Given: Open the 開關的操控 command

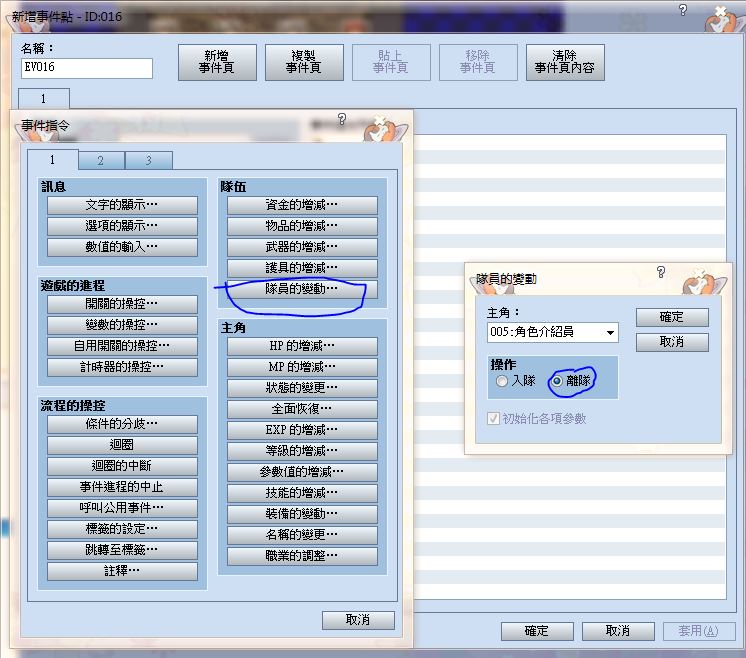Looking at the screenshot, I should [x=122, y=304].
